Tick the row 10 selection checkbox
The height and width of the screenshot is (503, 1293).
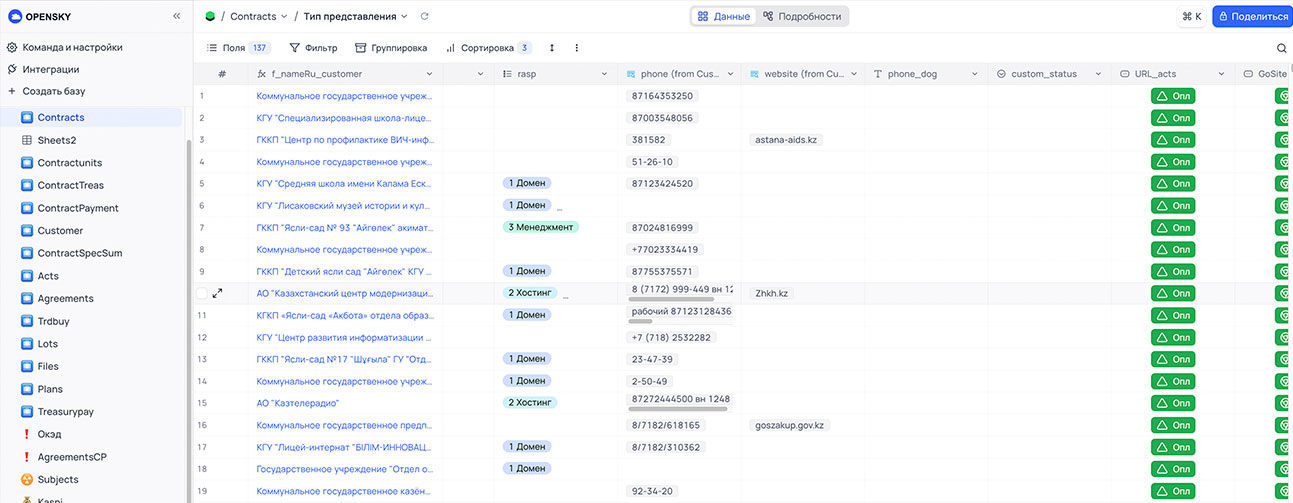pos(202,293)
